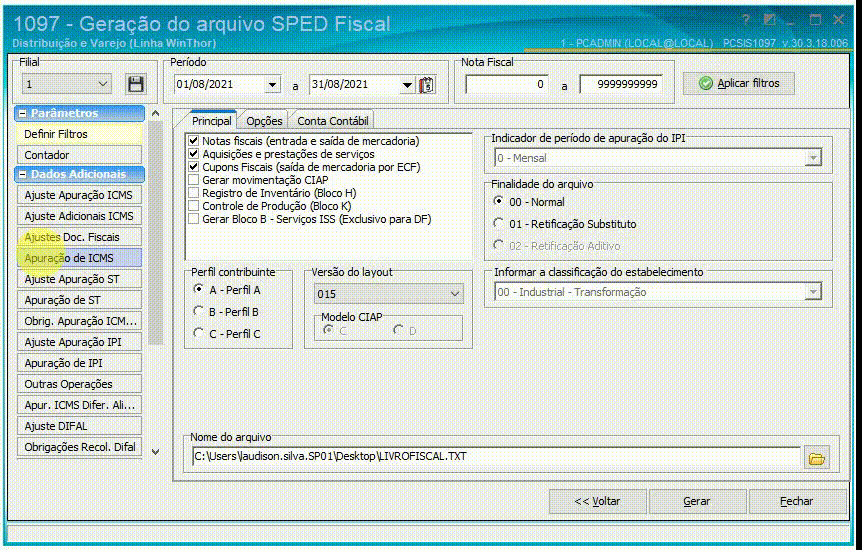Collapse the Dados Adicionais section
This screenshot has width=862, height=550.
click(23, 174)
